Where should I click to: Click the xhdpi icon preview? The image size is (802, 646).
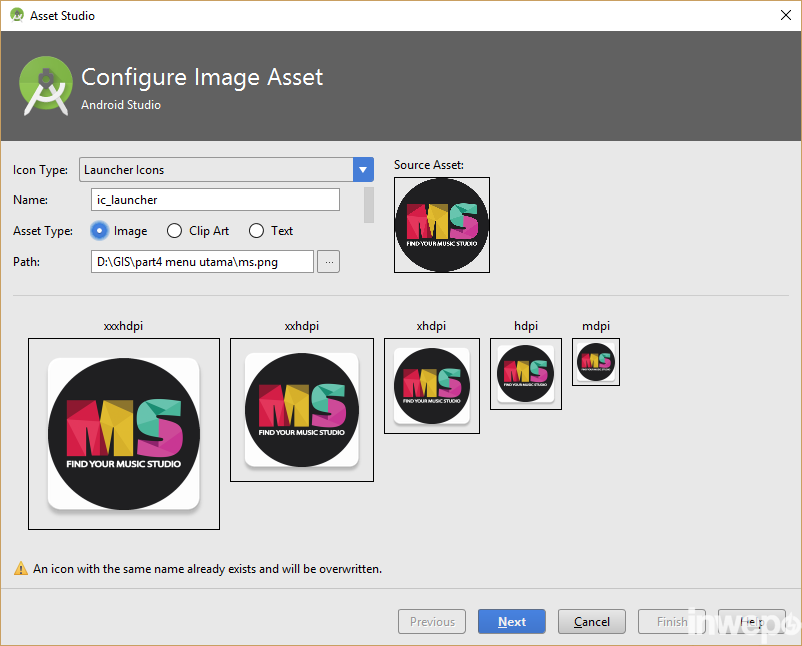432,385
